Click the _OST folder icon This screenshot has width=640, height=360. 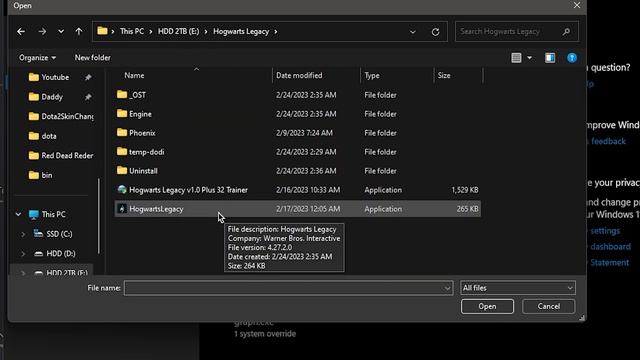tap(122, 95)
